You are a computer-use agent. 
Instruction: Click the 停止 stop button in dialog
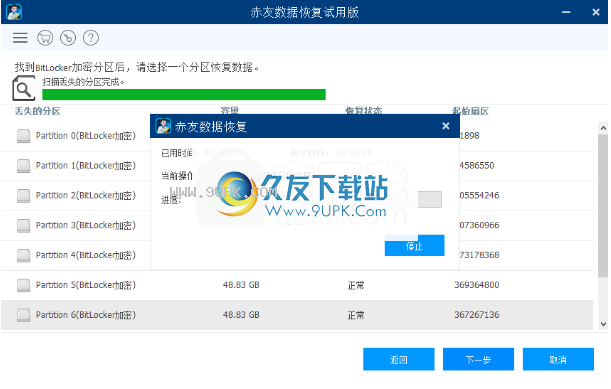click(414, 246)
